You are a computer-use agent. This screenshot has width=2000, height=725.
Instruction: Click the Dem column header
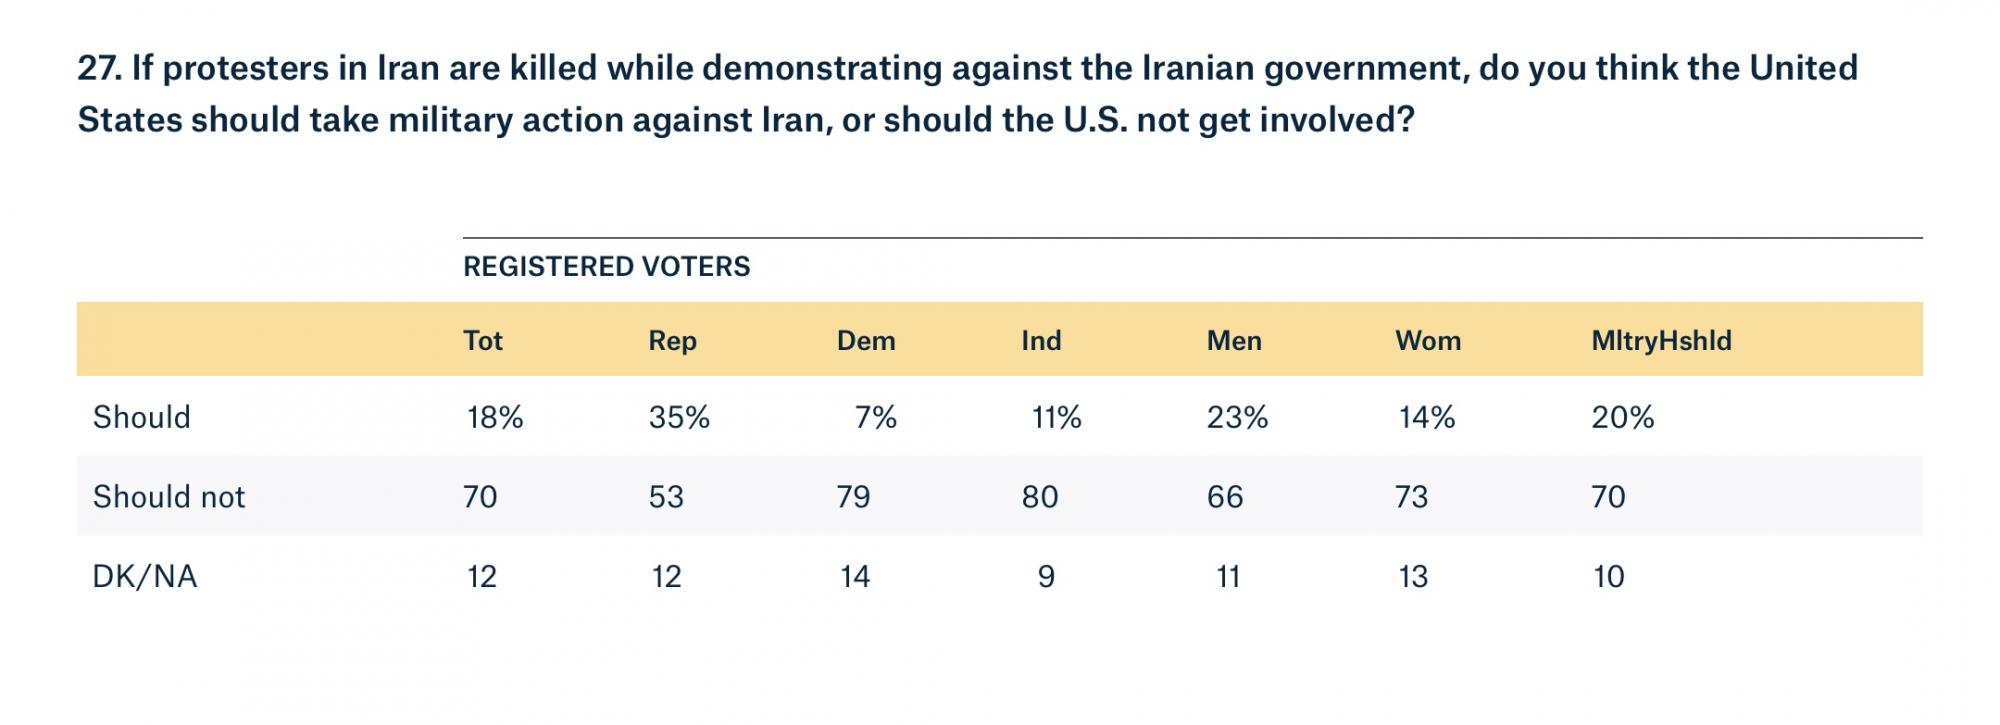(865, 341)
